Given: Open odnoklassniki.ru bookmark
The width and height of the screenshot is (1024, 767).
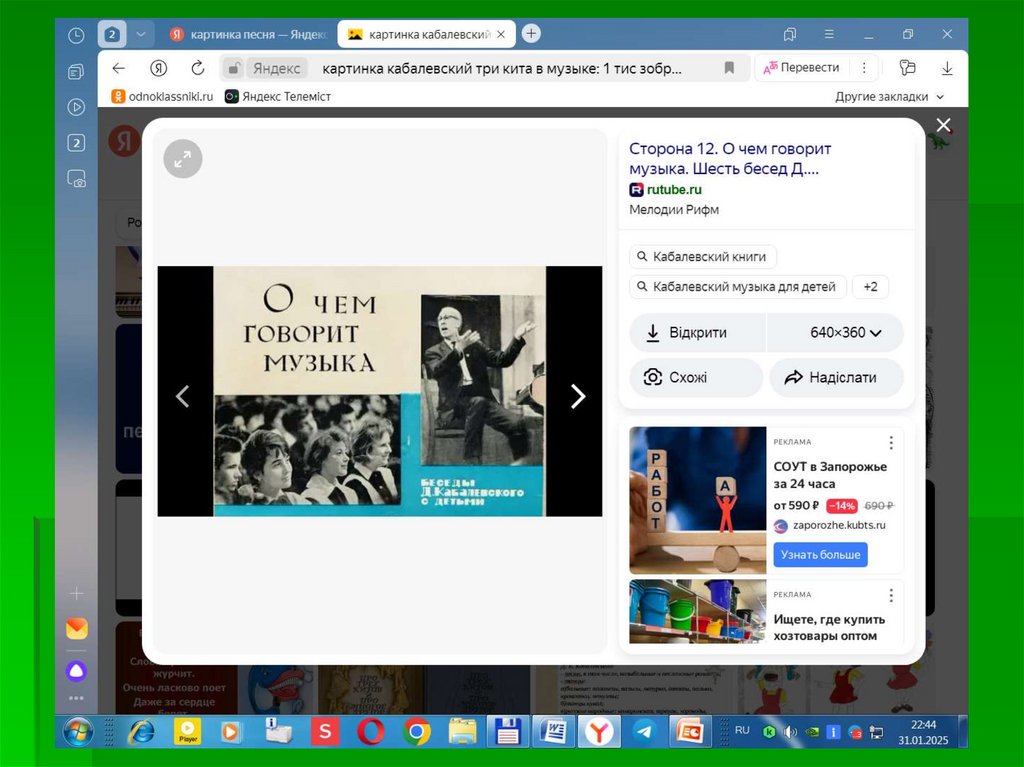Looking at the screenshot, I should (x=163, y=97).
